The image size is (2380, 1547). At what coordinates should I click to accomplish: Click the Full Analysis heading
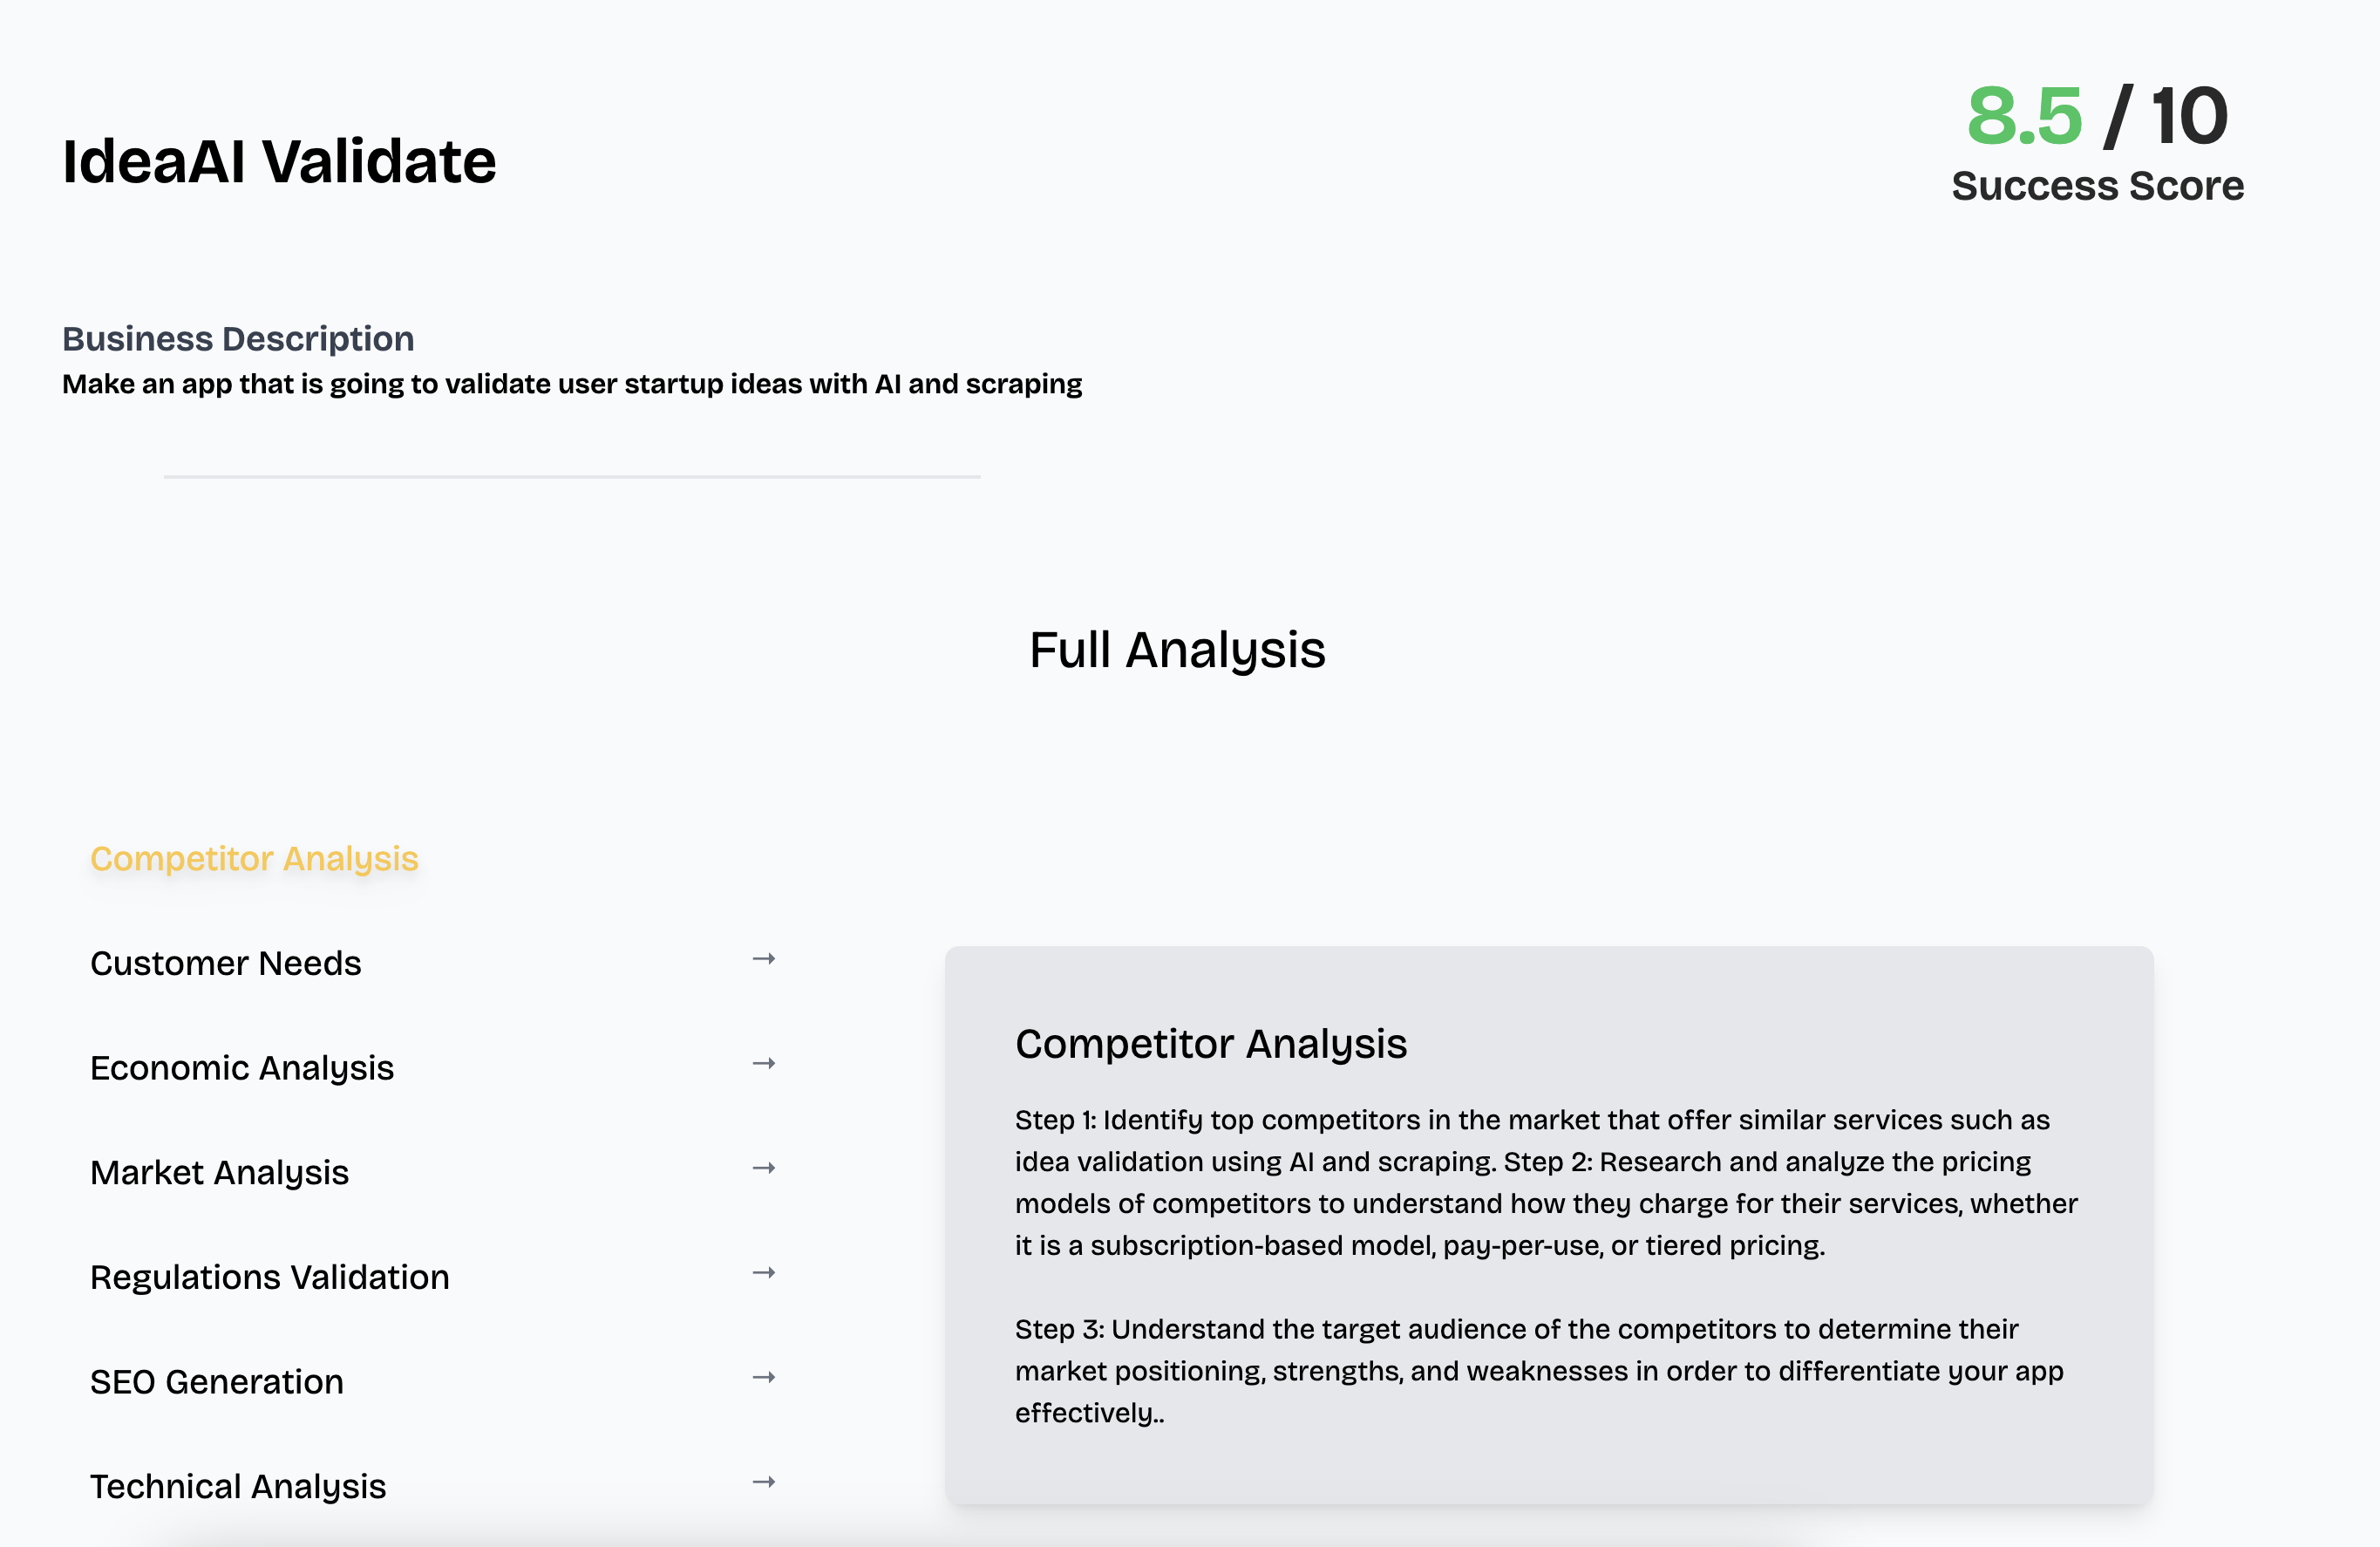[x=1177, y=650]
